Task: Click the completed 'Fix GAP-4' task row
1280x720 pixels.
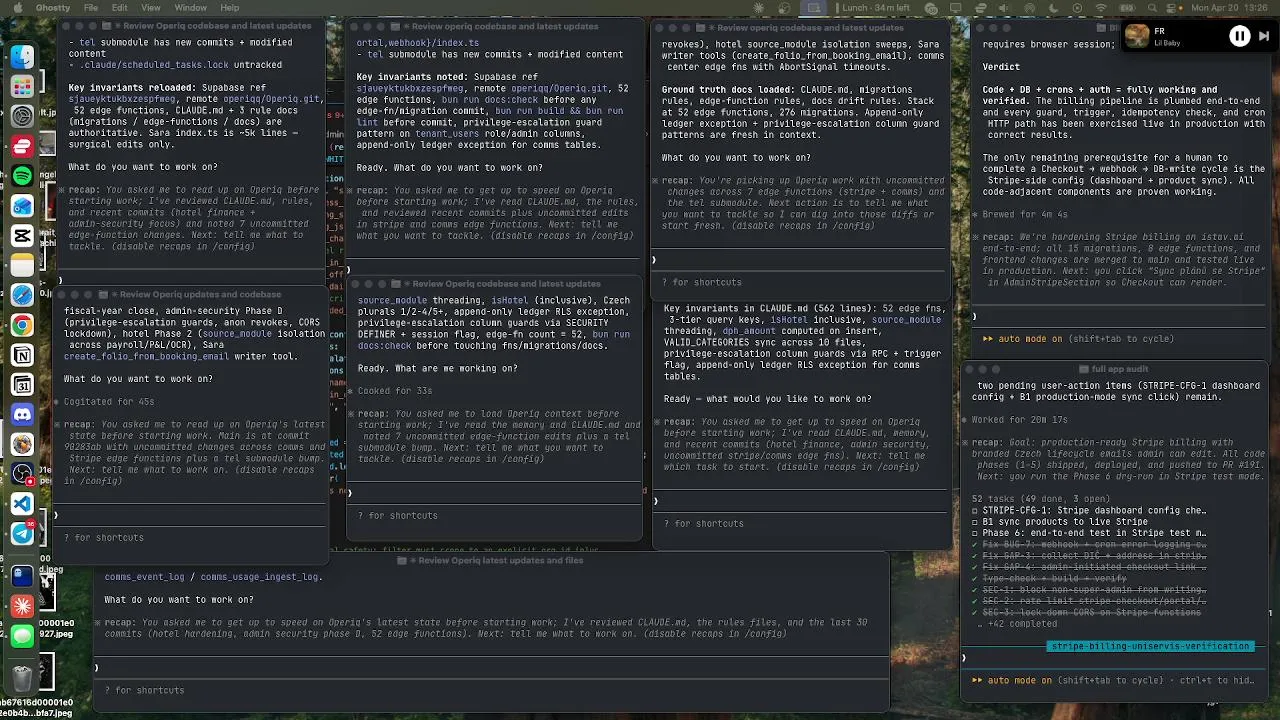Action: coord(1089,567)
